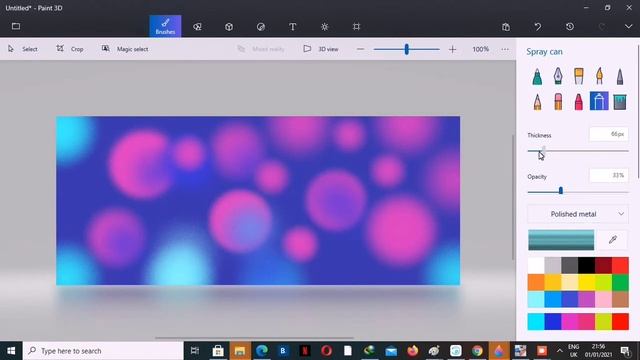
Task: Select the Calligraphy pen brush
Action: pyautogui.click(x=558, y=76)
